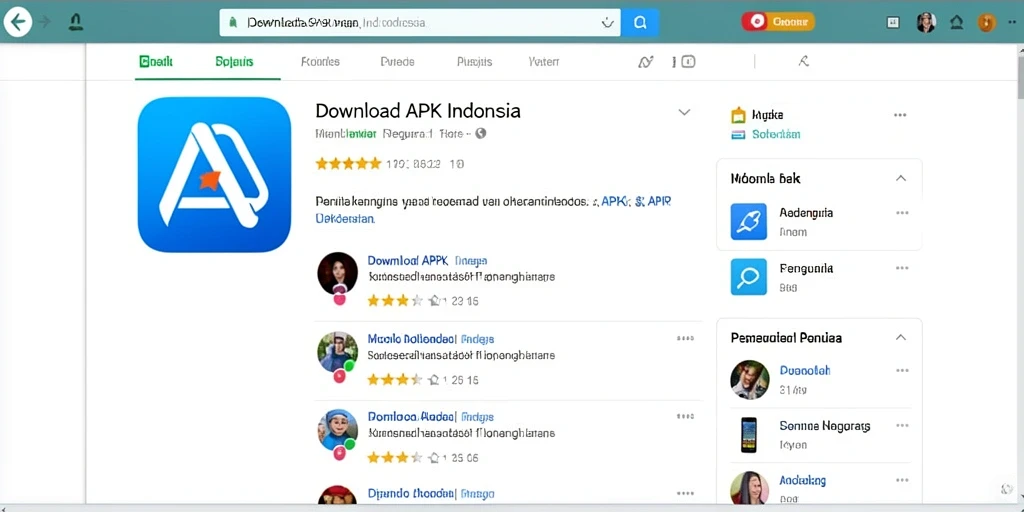Screen dimensions: 1024x512
Task: Open the more options for Macilo Roliondael review
Action: tap(685, 338)
